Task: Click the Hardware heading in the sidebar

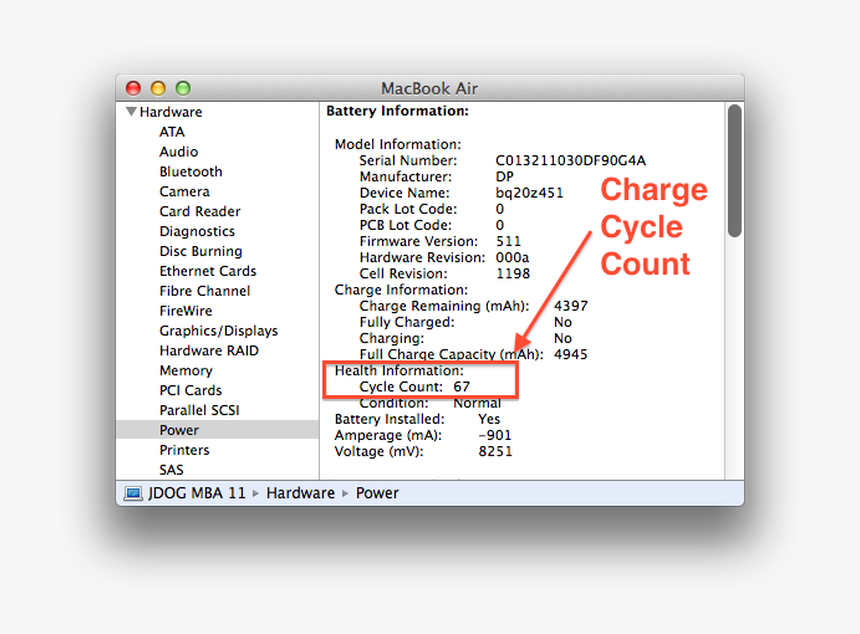Action: pyautogui.click(x=171, y=112)
